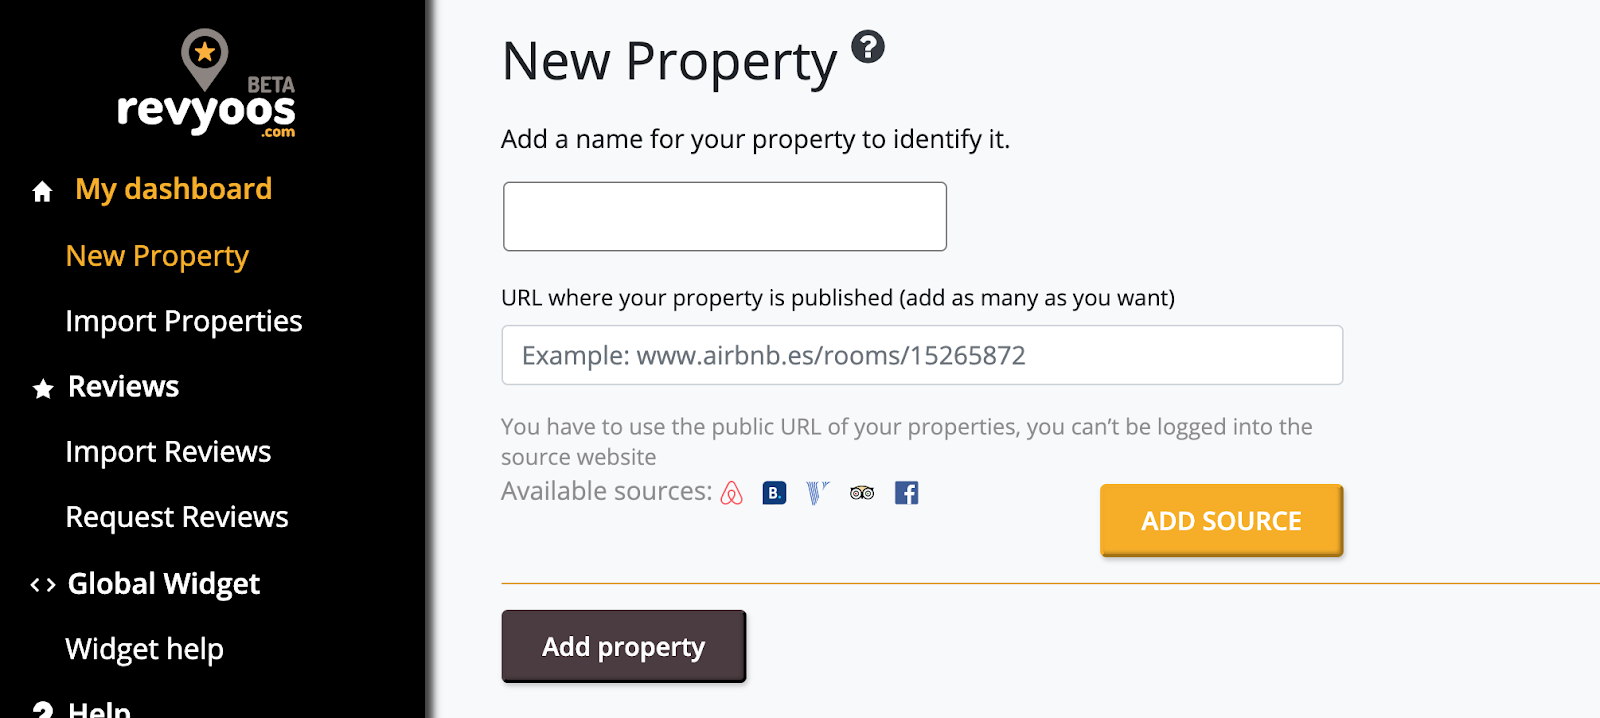Open Widget help in the sidebar
The height and width of the screenshot is (718, 1600).
(x=144, y=649)
